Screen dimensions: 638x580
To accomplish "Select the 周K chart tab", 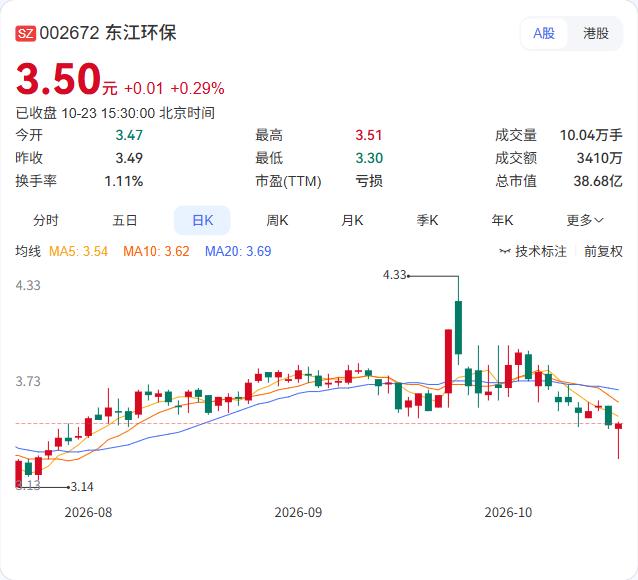I will tap(277, 221).
